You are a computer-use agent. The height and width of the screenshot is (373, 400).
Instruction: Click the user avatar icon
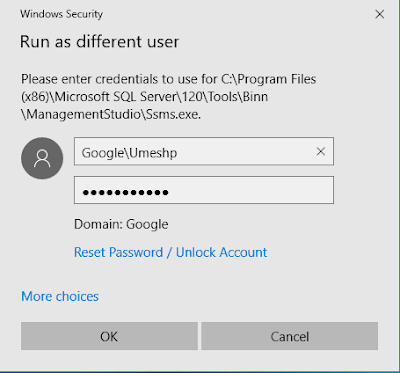(42, 158)
